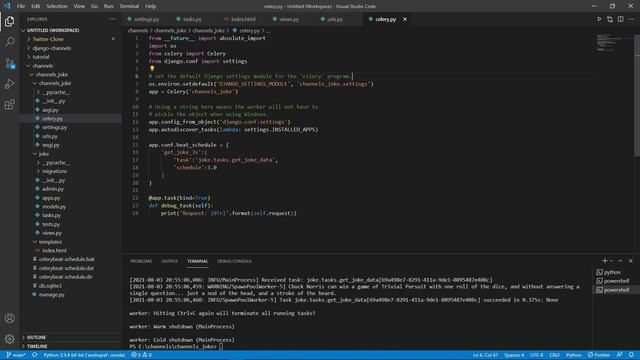Open manage.py in the file tree
Screen dimensions: 640x360
pos(51,295)
